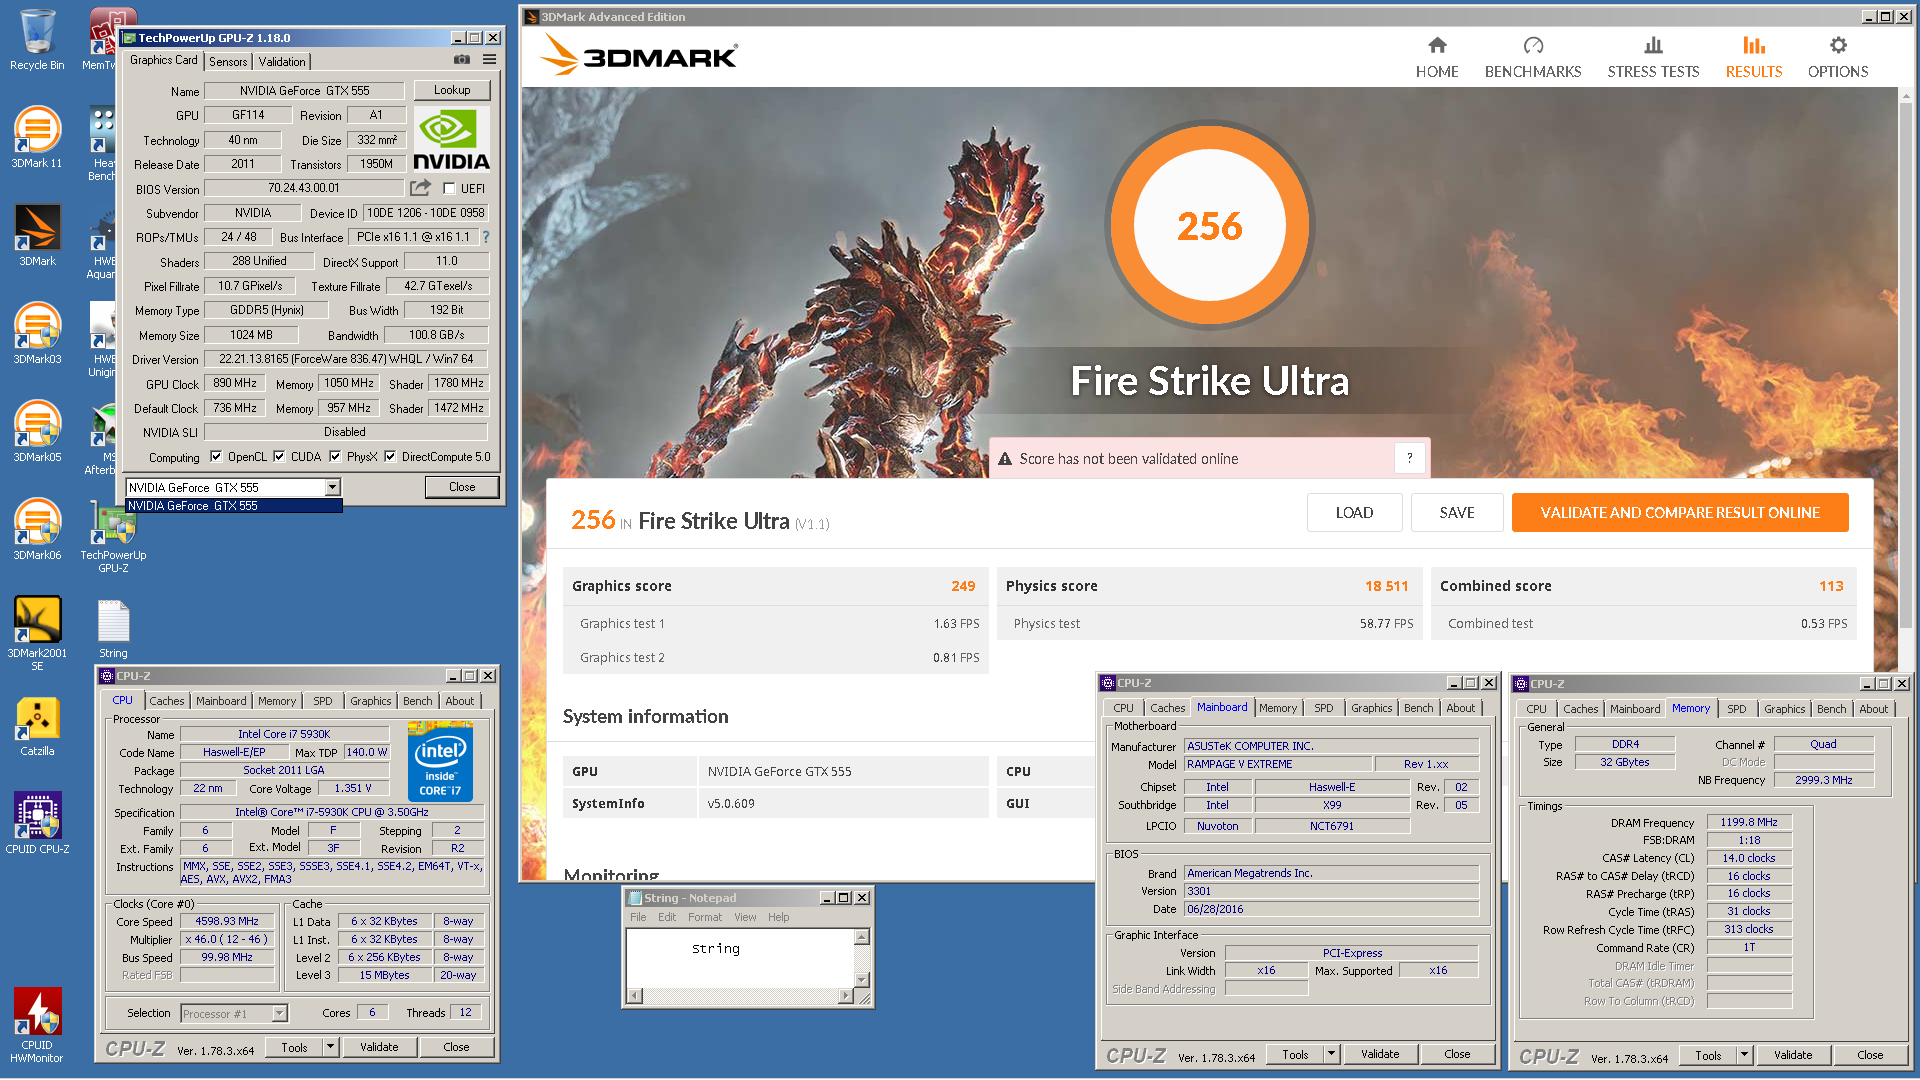Select NVIDIA GeForce GTX 555 from dropdown list
1920x1080 pixels.
coord(234,506)
